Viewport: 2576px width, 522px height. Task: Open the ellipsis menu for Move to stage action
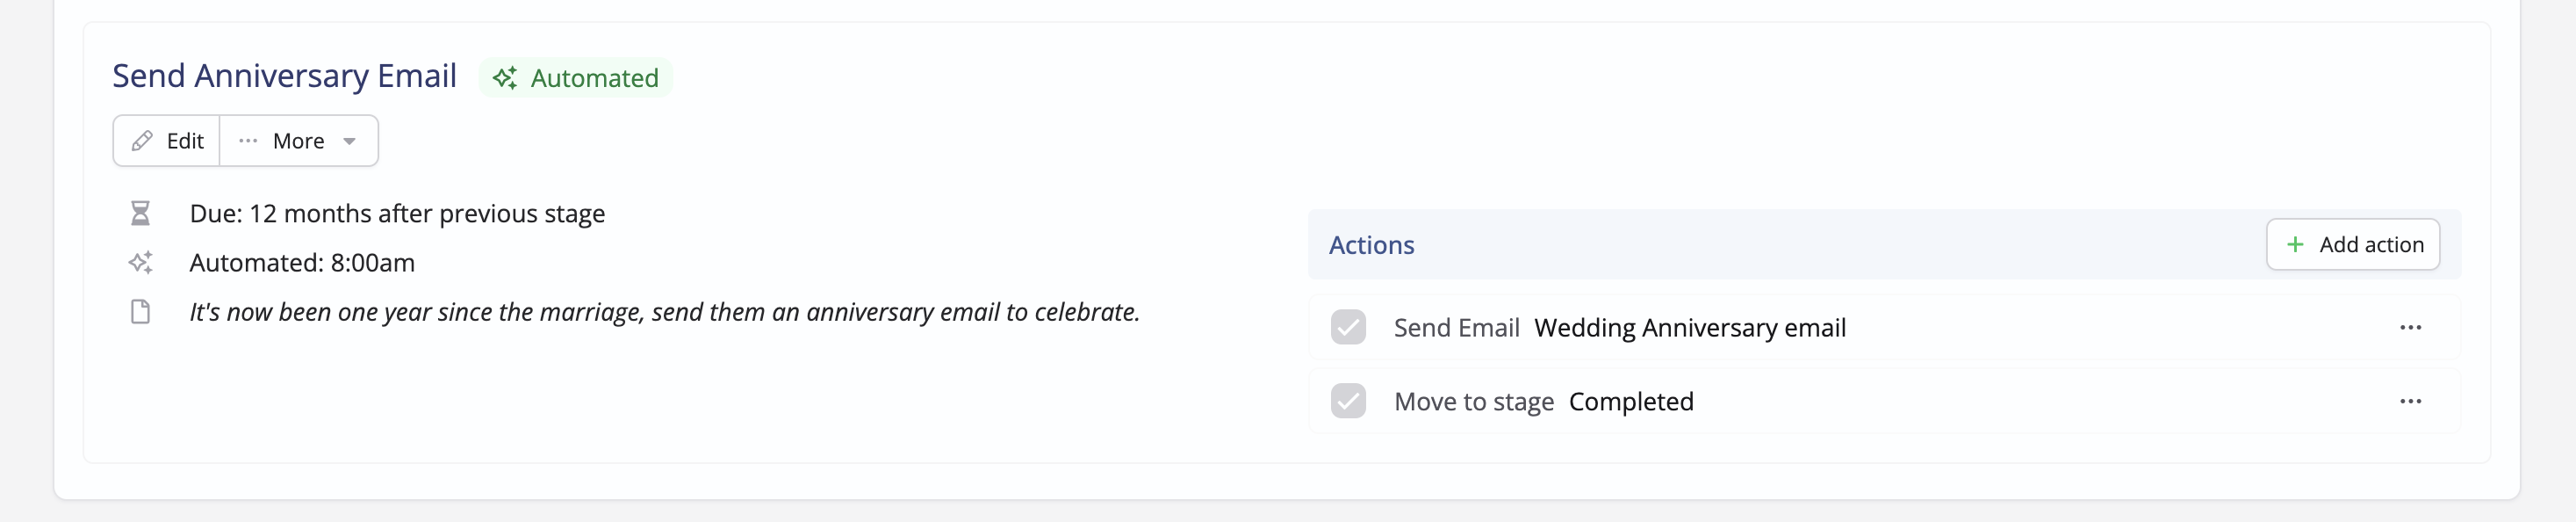[x=2410, y=402]
